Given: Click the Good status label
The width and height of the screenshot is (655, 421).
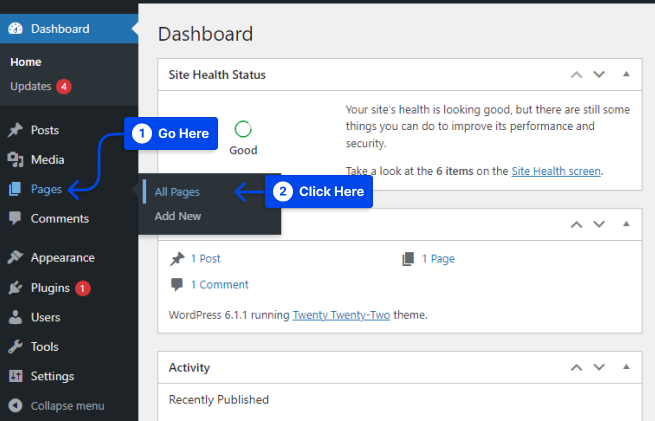Looking at the screenshot, I should tap(243, 150).
